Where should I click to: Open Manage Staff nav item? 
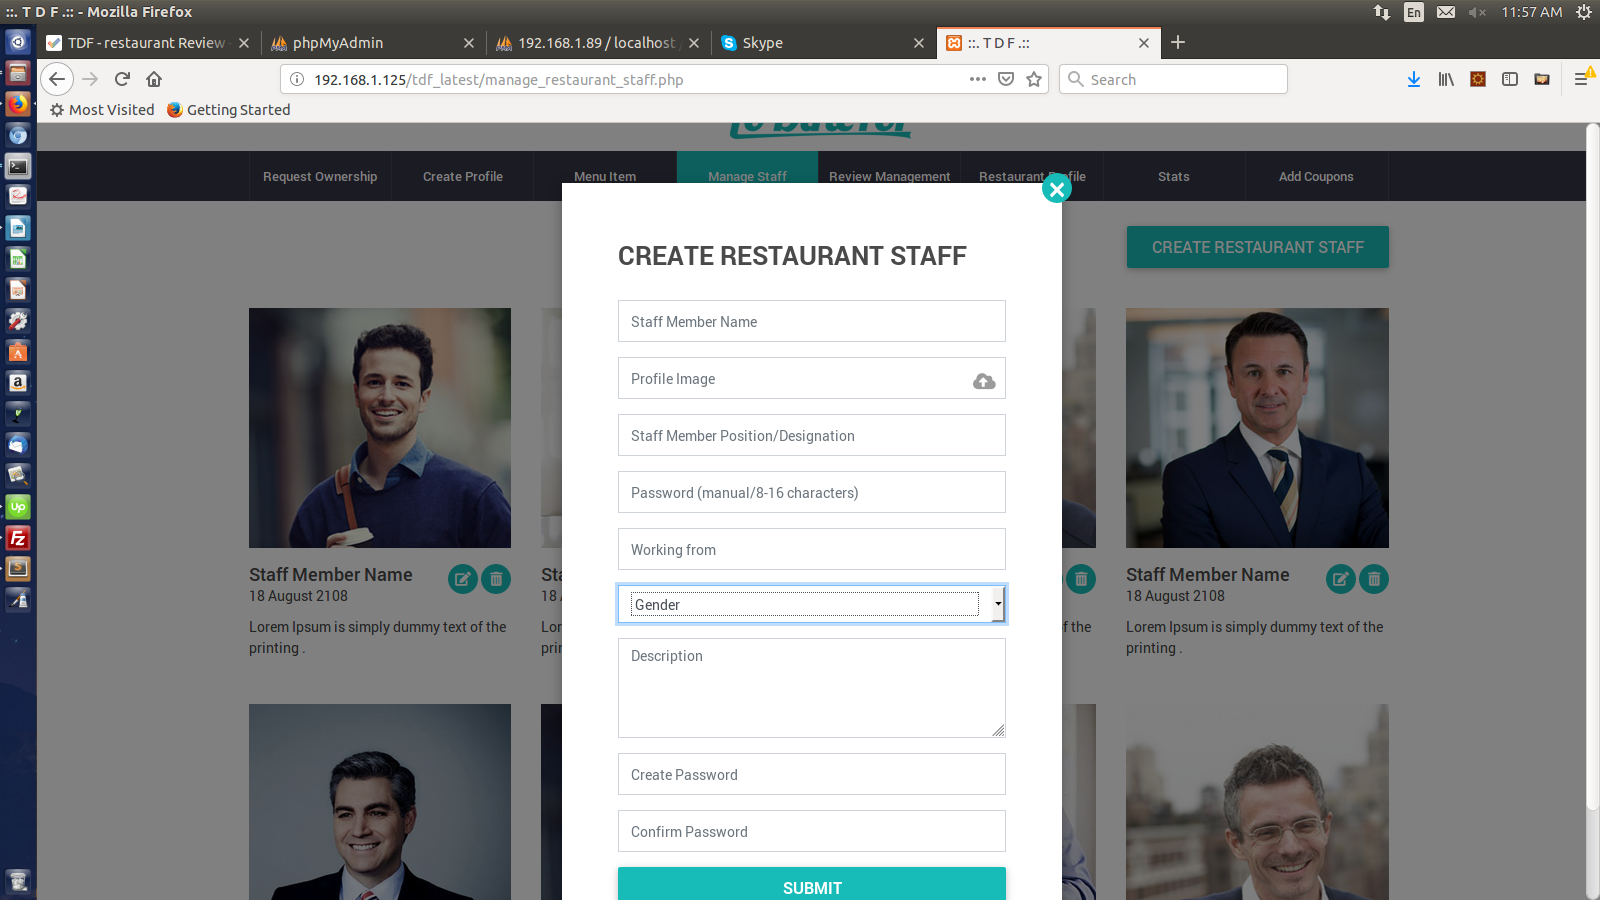tap(747, 176)
